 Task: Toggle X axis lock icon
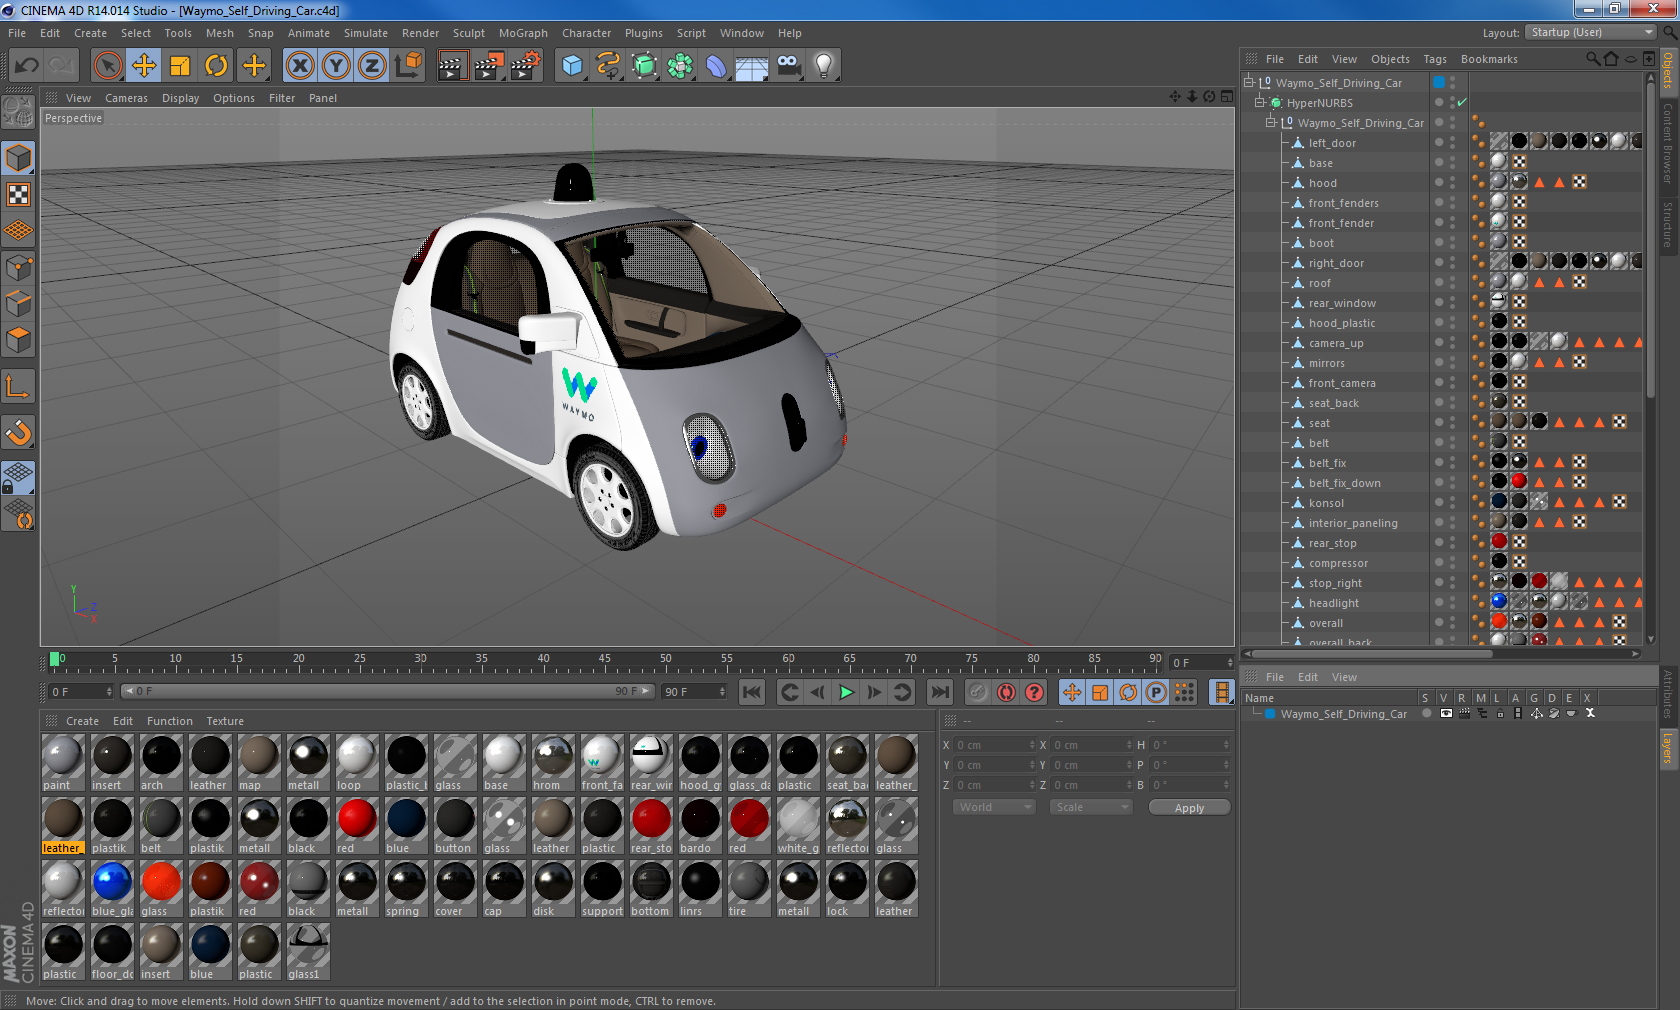pos(300,66)
